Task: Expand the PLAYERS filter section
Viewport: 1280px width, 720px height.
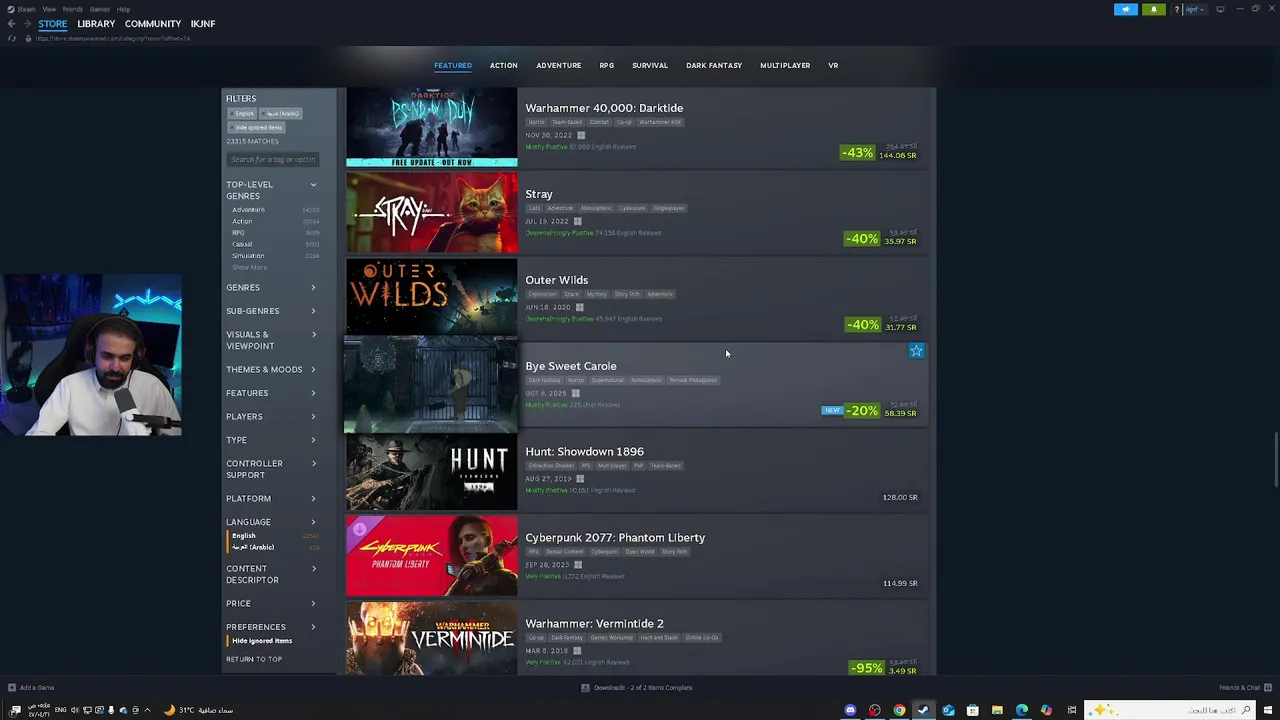Action: point(271,416)
